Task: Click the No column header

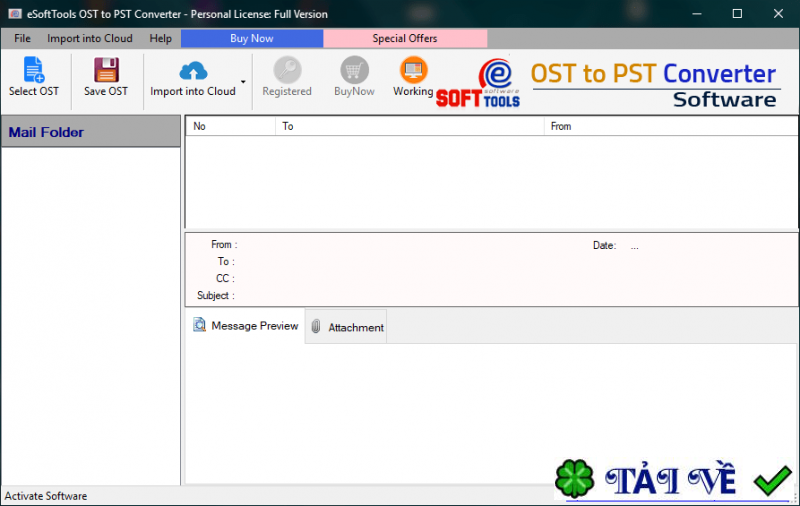Action: click(231, 126)
